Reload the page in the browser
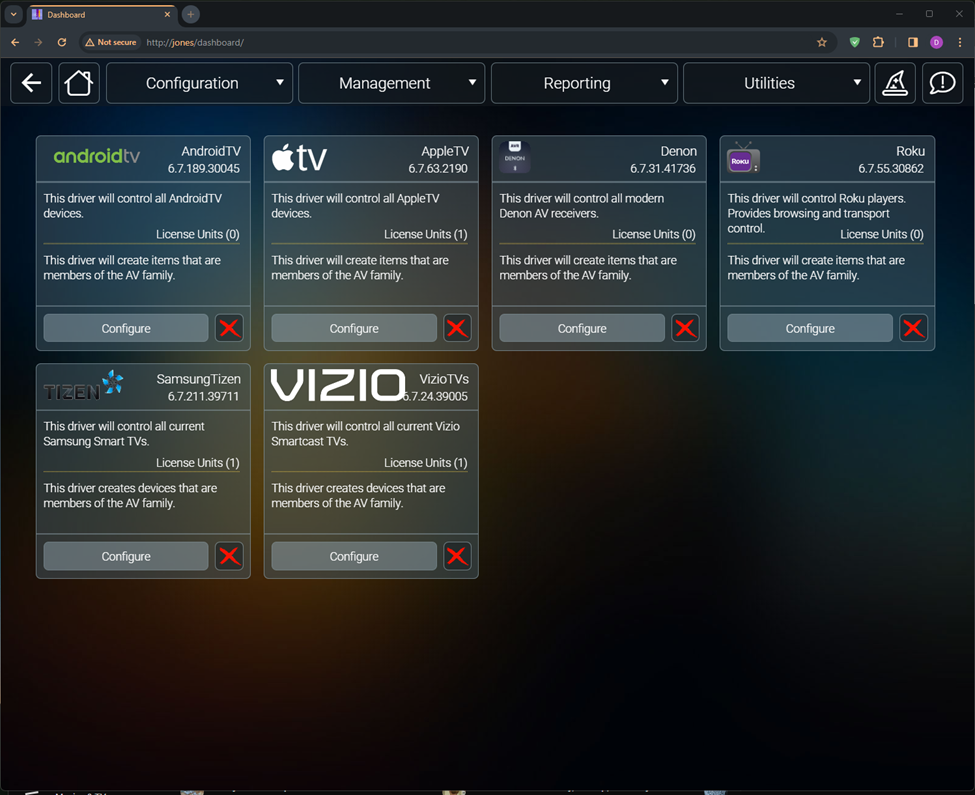This screenshot has height=795, width=975. pyautogui.click(x=62, y=42)
